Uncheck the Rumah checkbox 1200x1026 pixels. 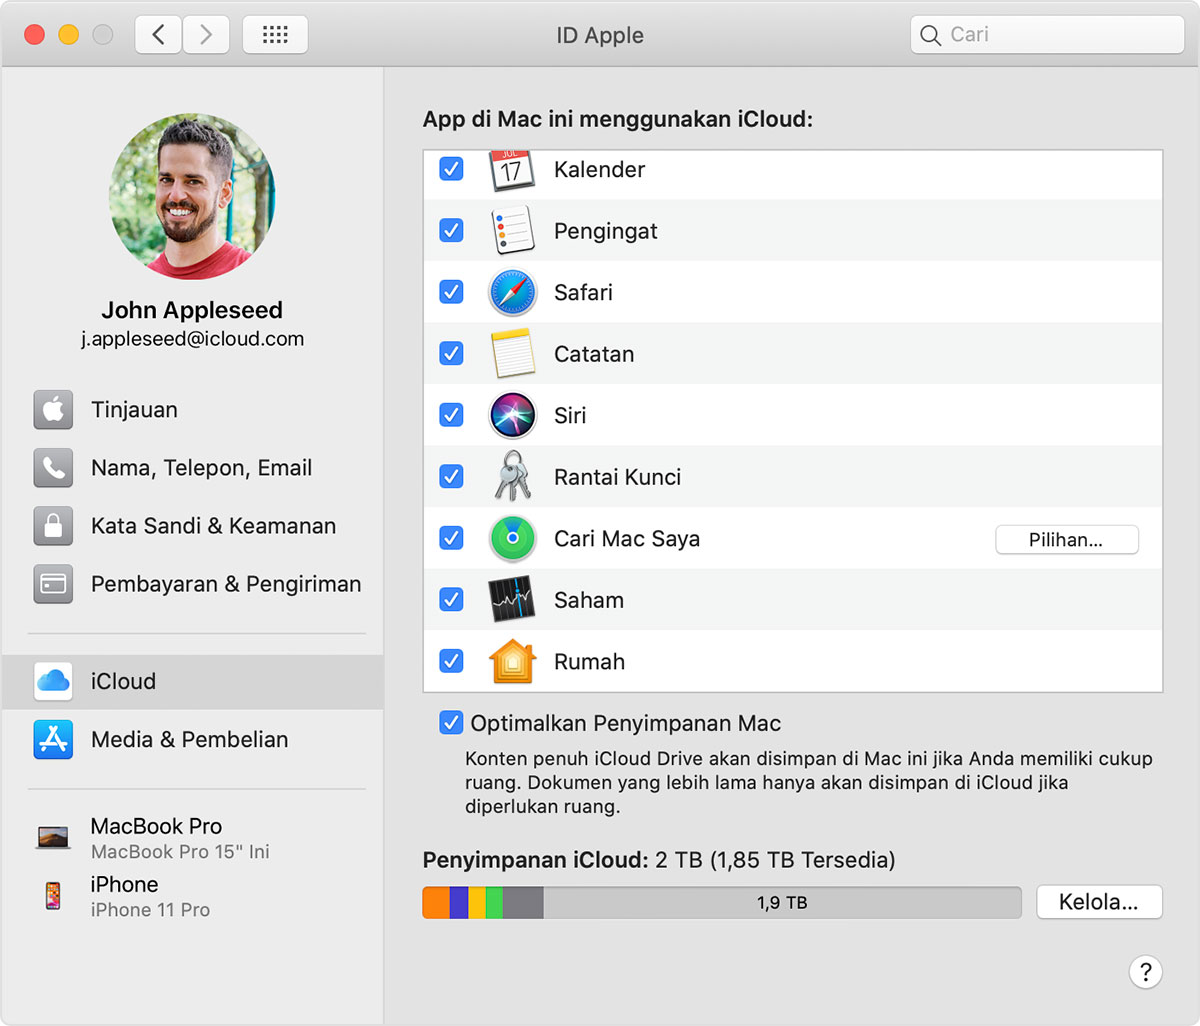(x=451, y=661)
